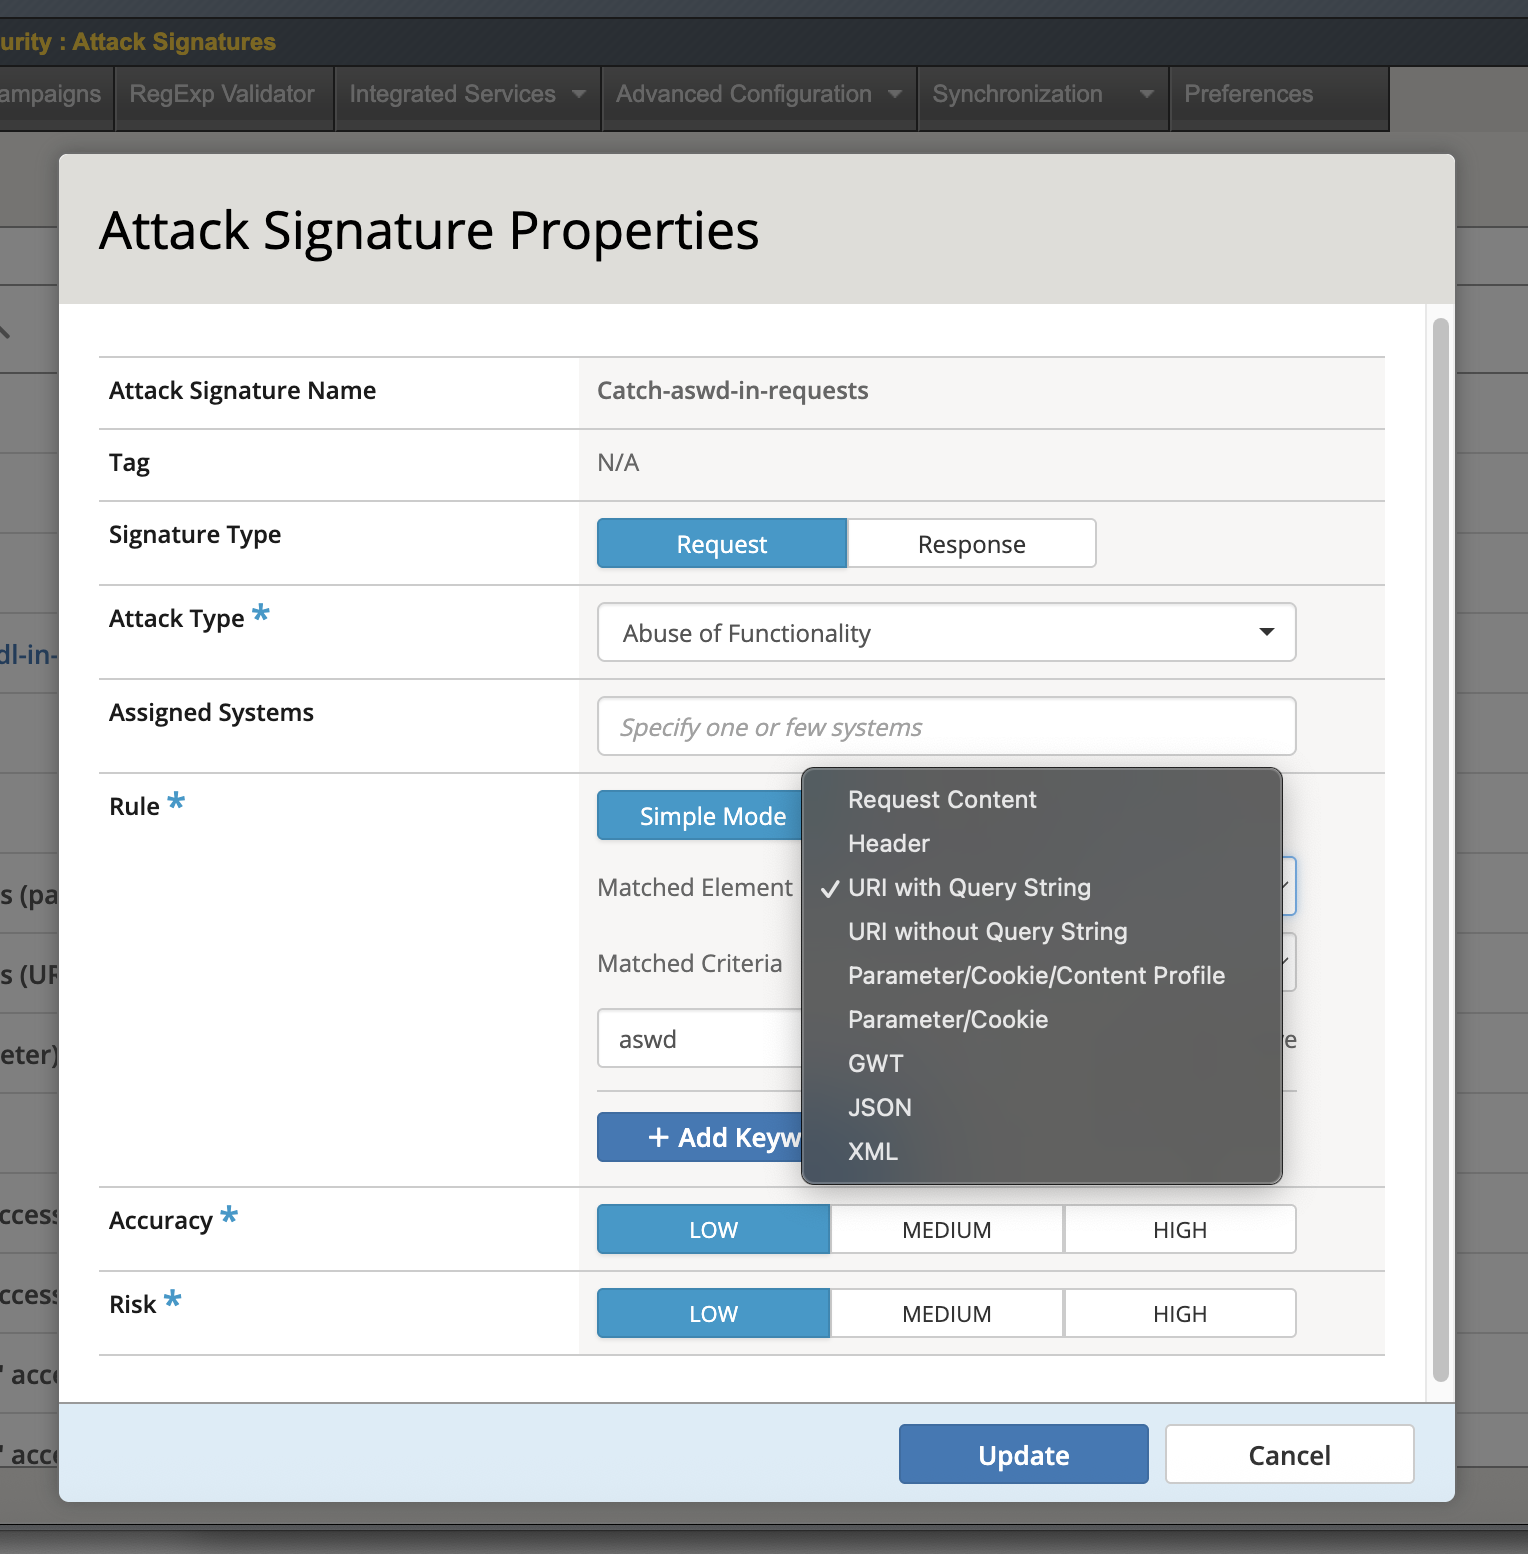Image resolution: width=1528 pixels, height=1554 pixels.
Task: Click the dialog vertical scrollbar
Action: [x=1441, y=850]
